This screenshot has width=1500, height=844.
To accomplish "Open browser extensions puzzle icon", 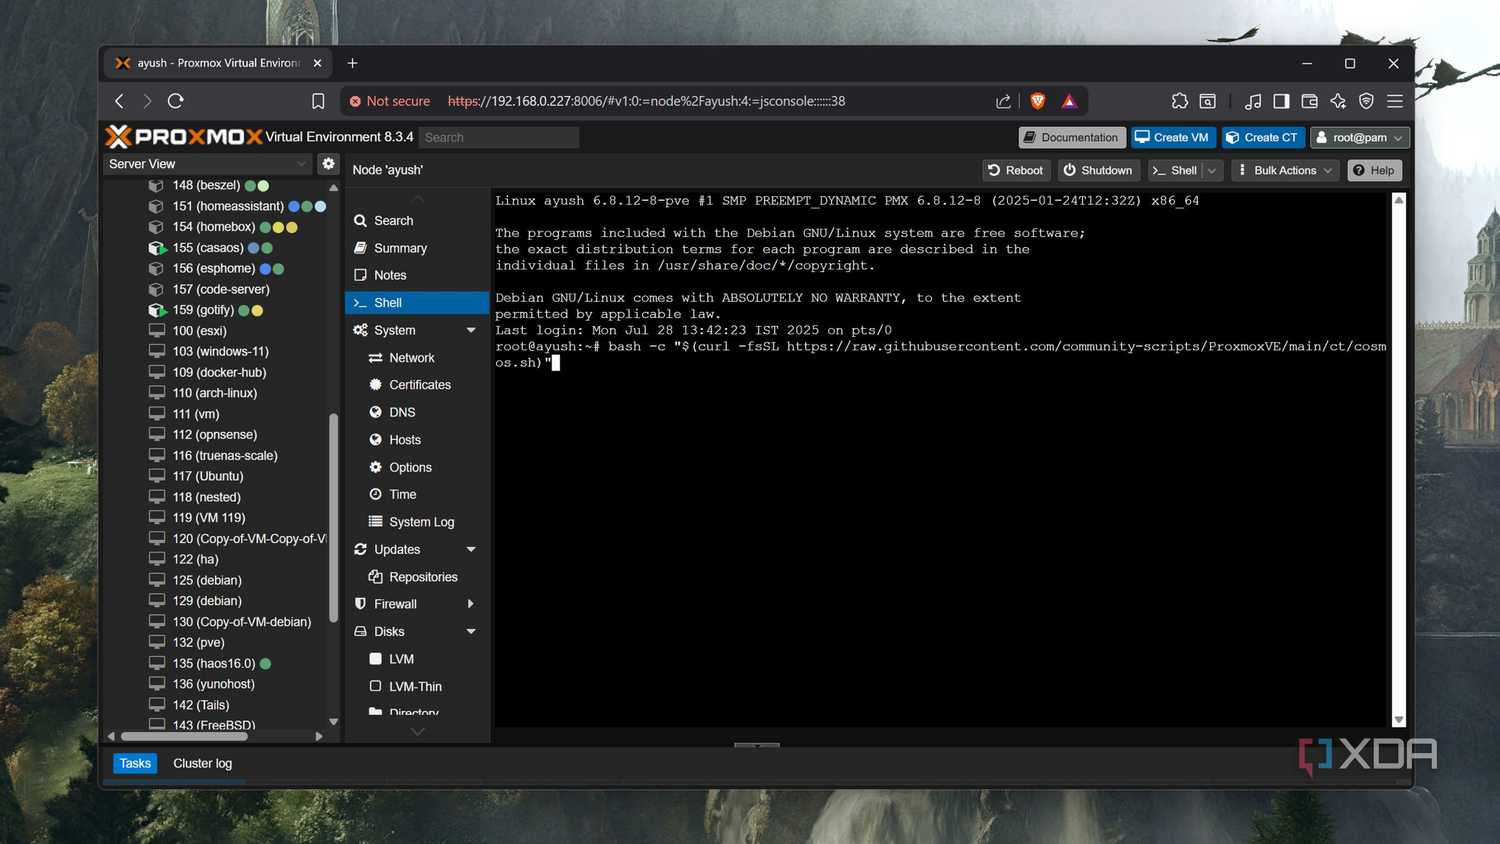I will coord(1180,101).
